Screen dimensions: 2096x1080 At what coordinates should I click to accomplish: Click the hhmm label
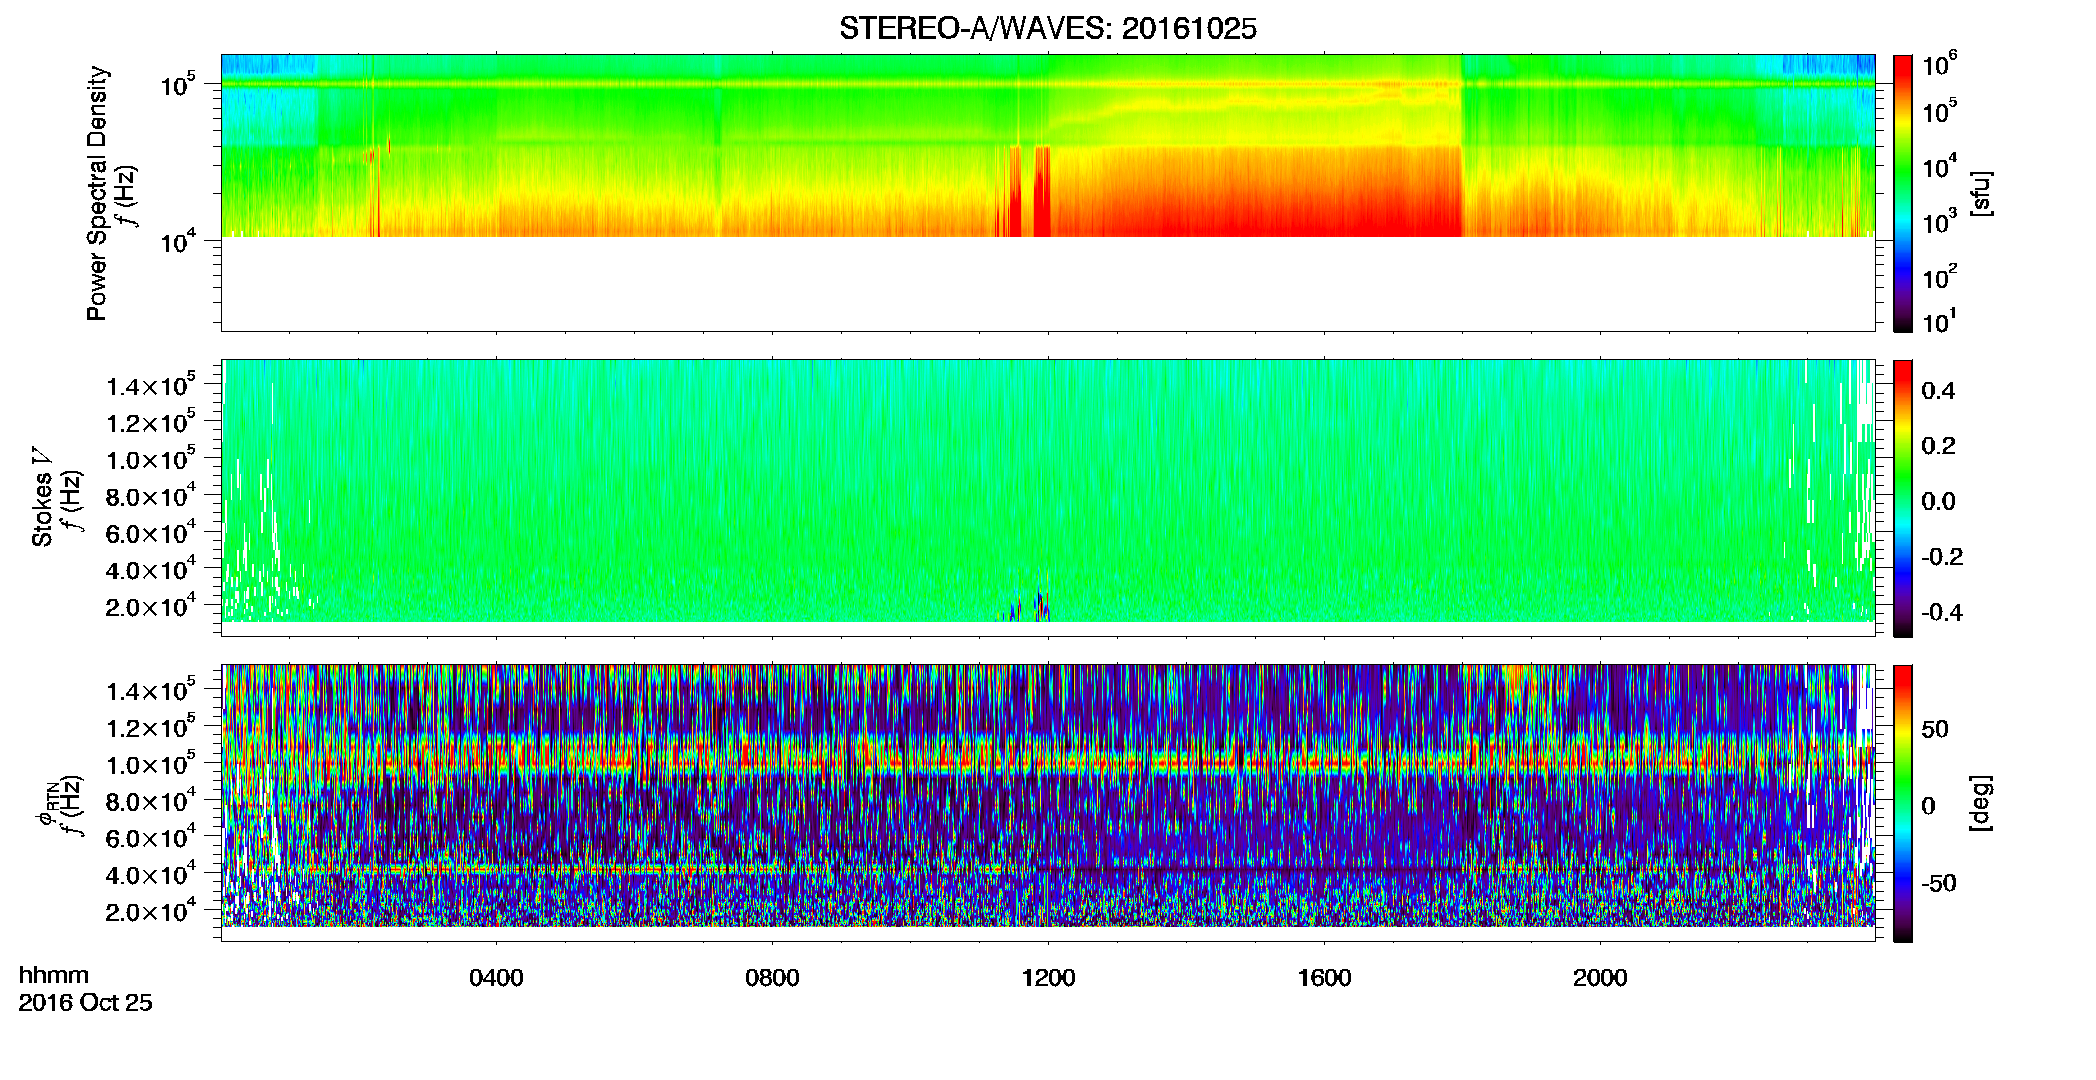54,975
